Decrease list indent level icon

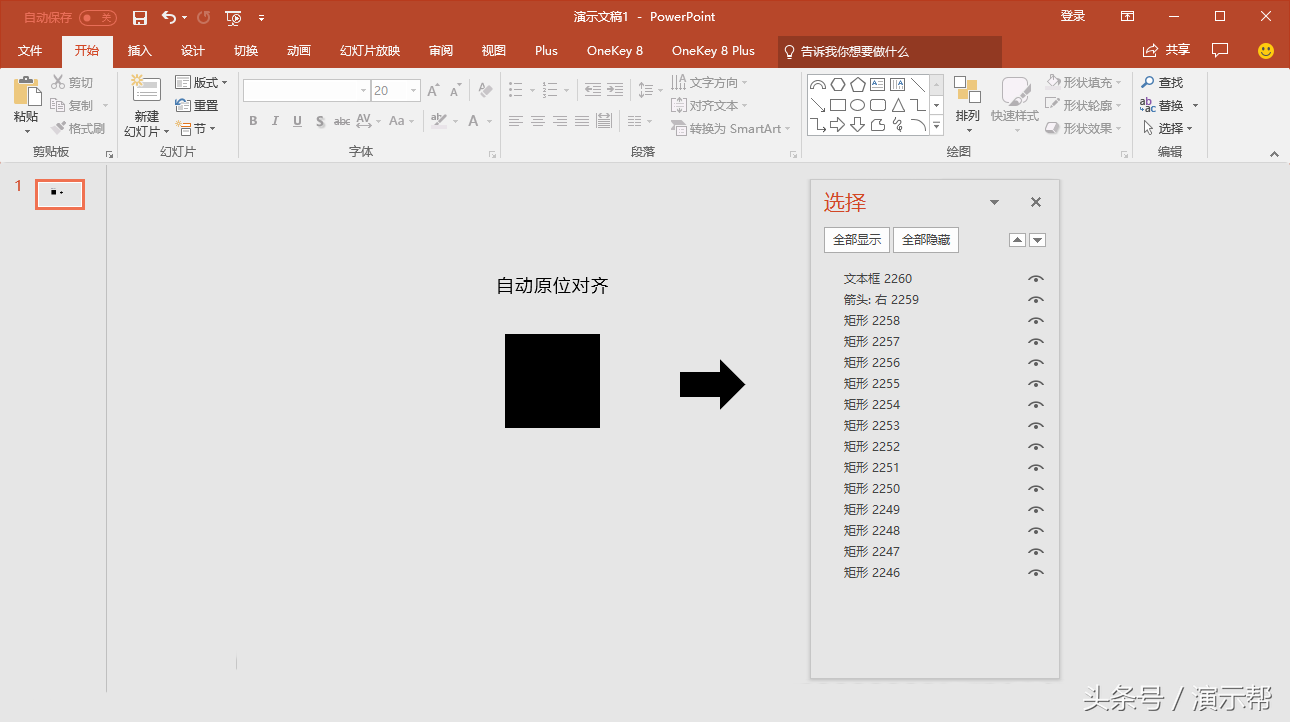[593, 90]
